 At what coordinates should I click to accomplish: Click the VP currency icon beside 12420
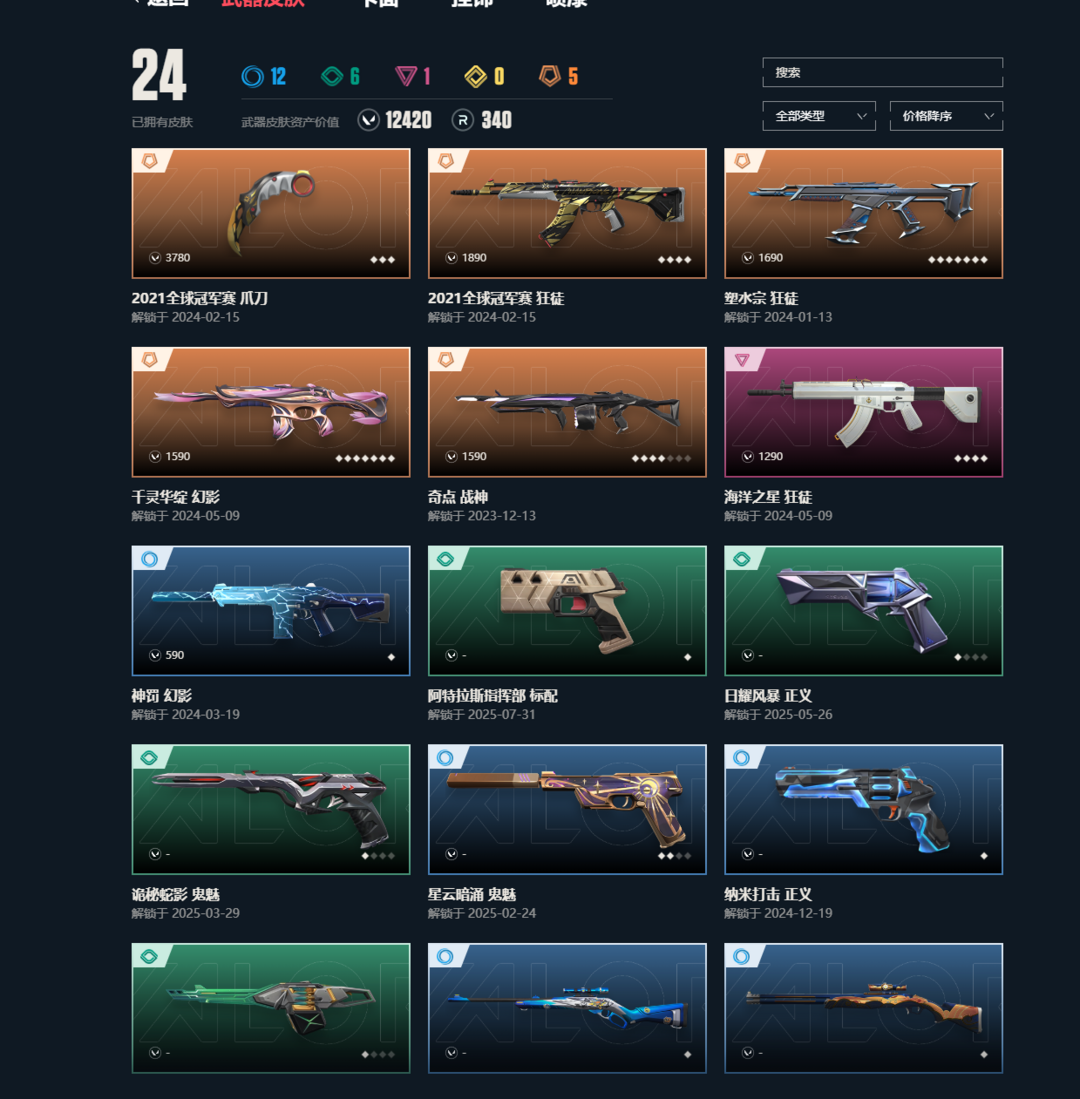click(369, 120)
